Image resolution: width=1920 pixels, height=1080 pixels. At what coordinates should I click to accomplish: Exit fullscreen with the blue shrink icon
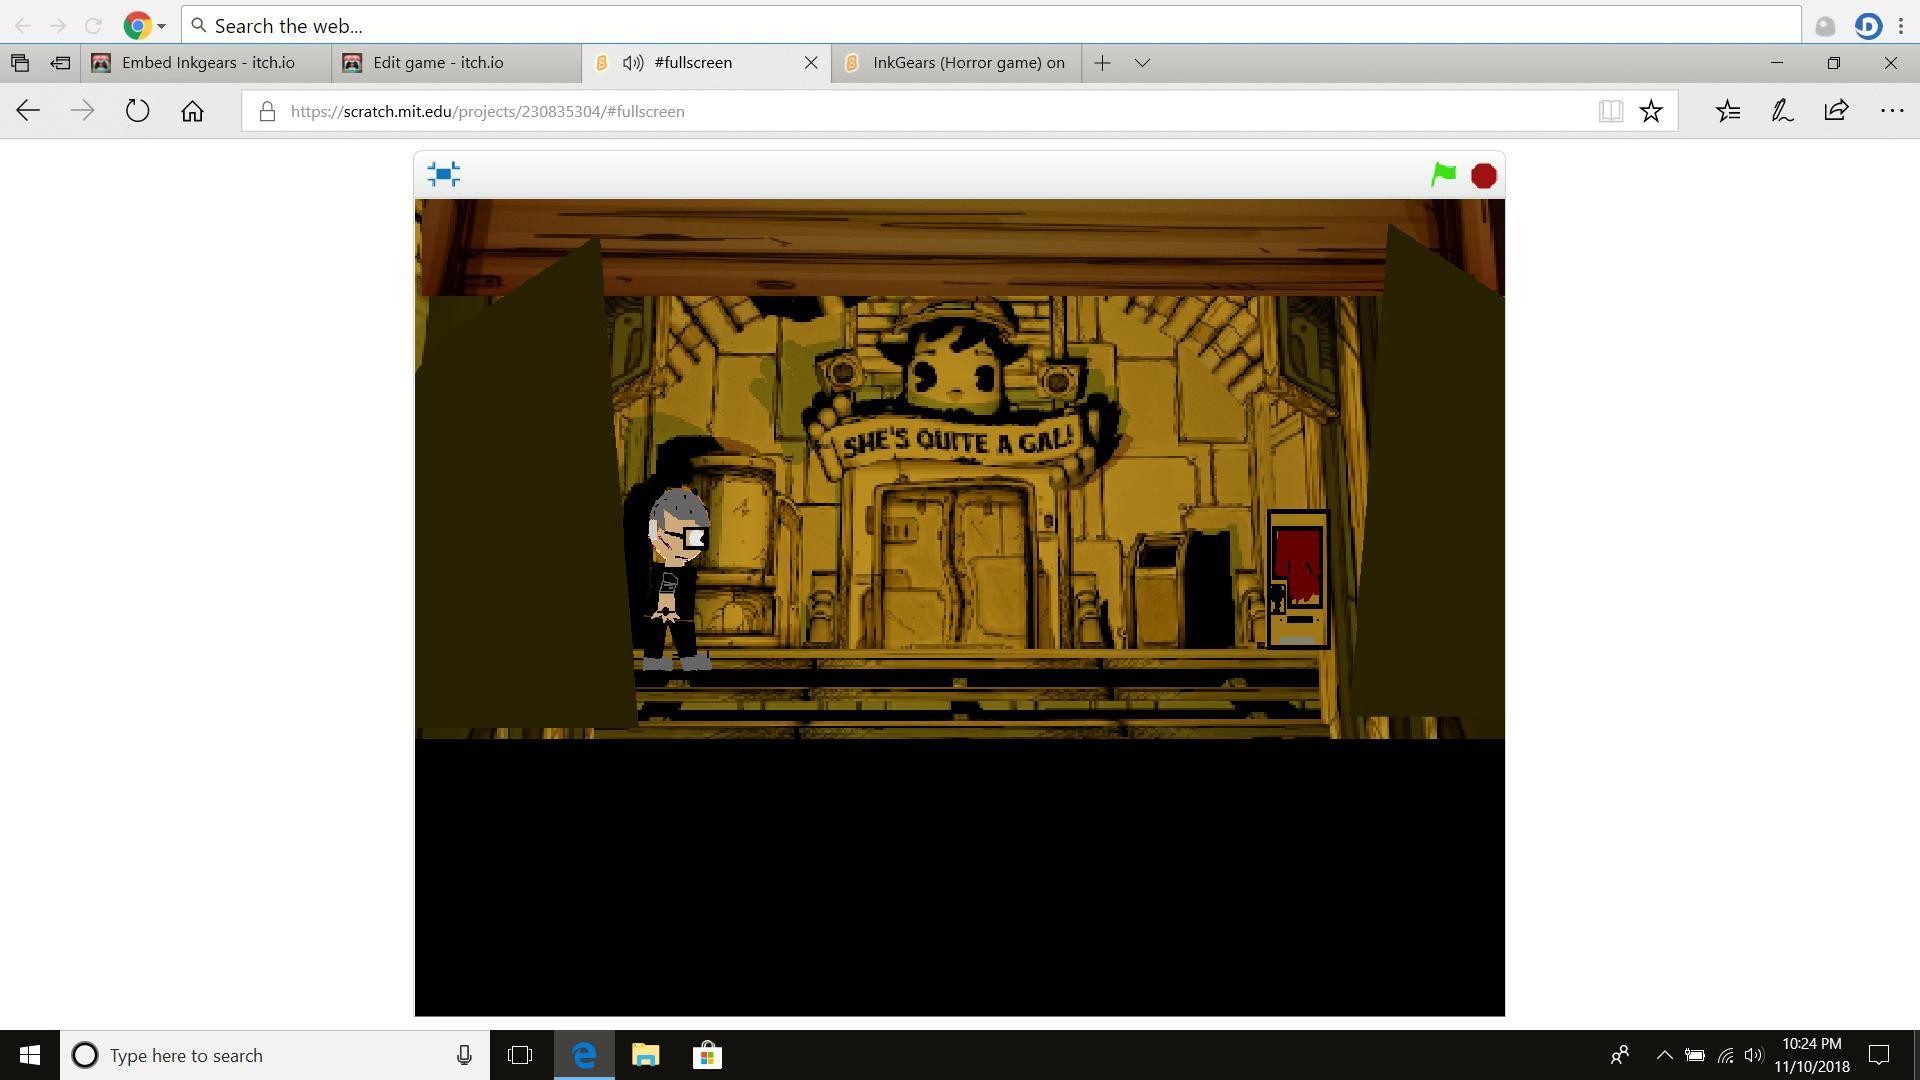(x=444, y=174)
